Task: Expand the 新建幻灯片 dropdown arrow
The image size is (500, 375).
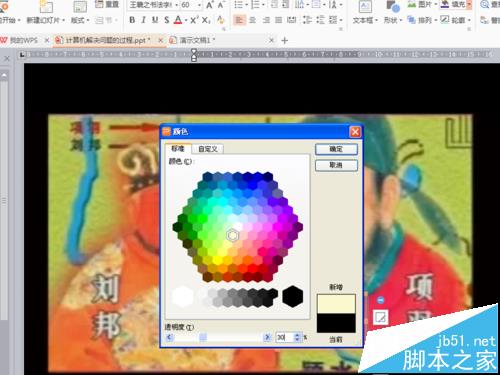Action: [63, 20]
